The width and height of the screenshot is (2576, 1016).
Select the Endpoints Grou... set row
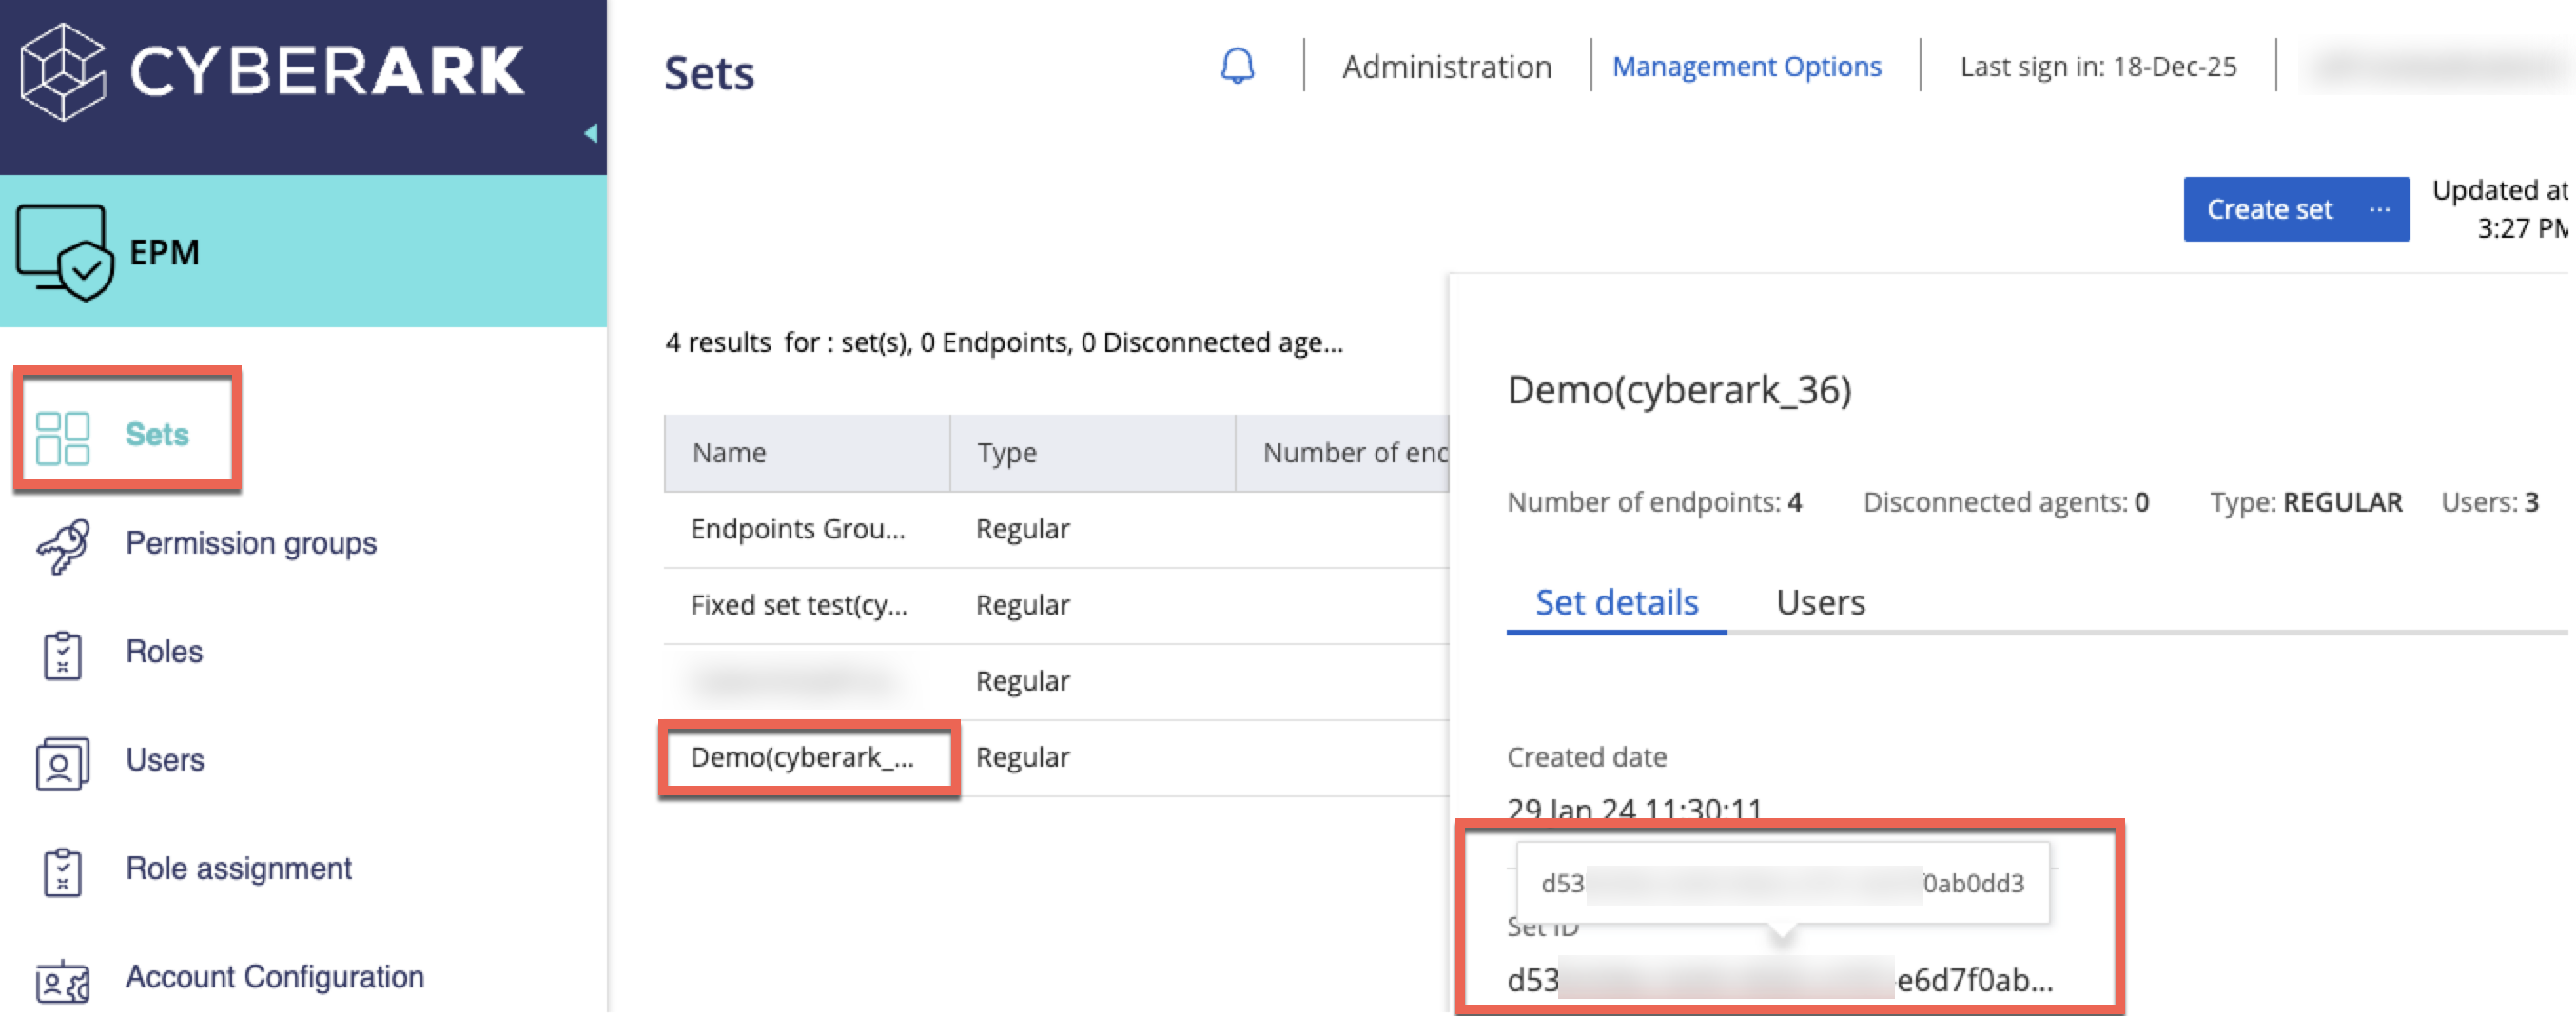[1056, 530]
